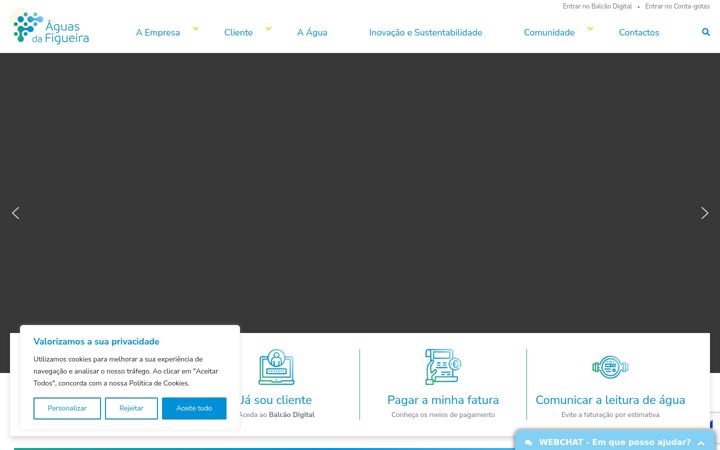
Task: Open Inovação e Sustentabilidade page
Action: pyautogui.click(x=426, y=33)
